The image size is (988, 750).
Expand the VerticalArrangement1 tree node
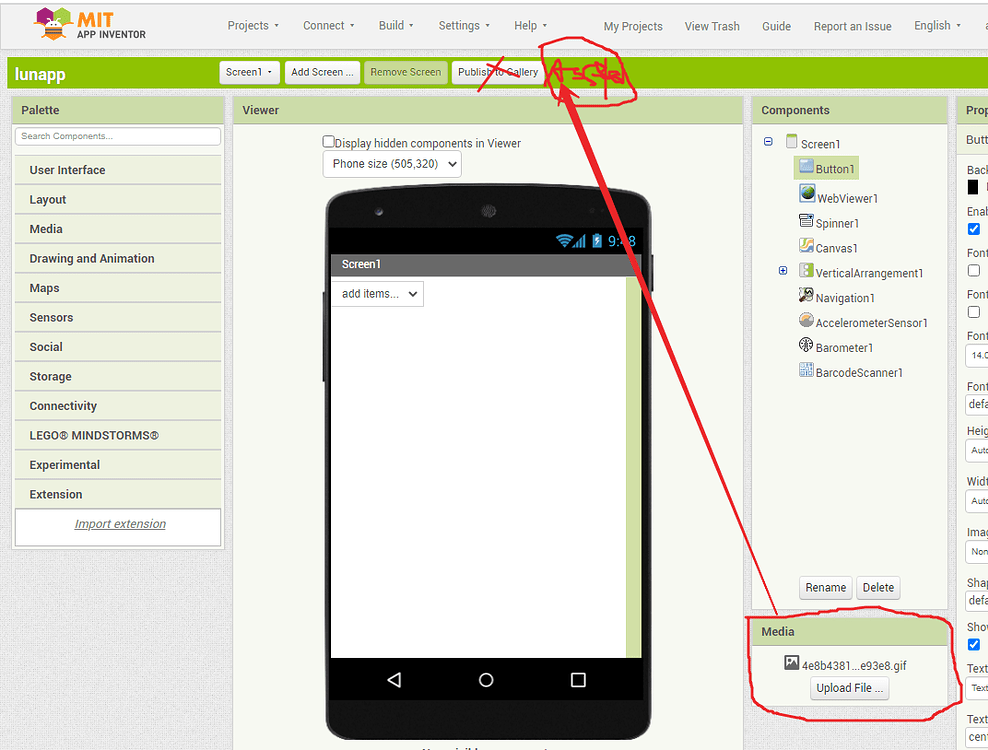tap(783, 271)
